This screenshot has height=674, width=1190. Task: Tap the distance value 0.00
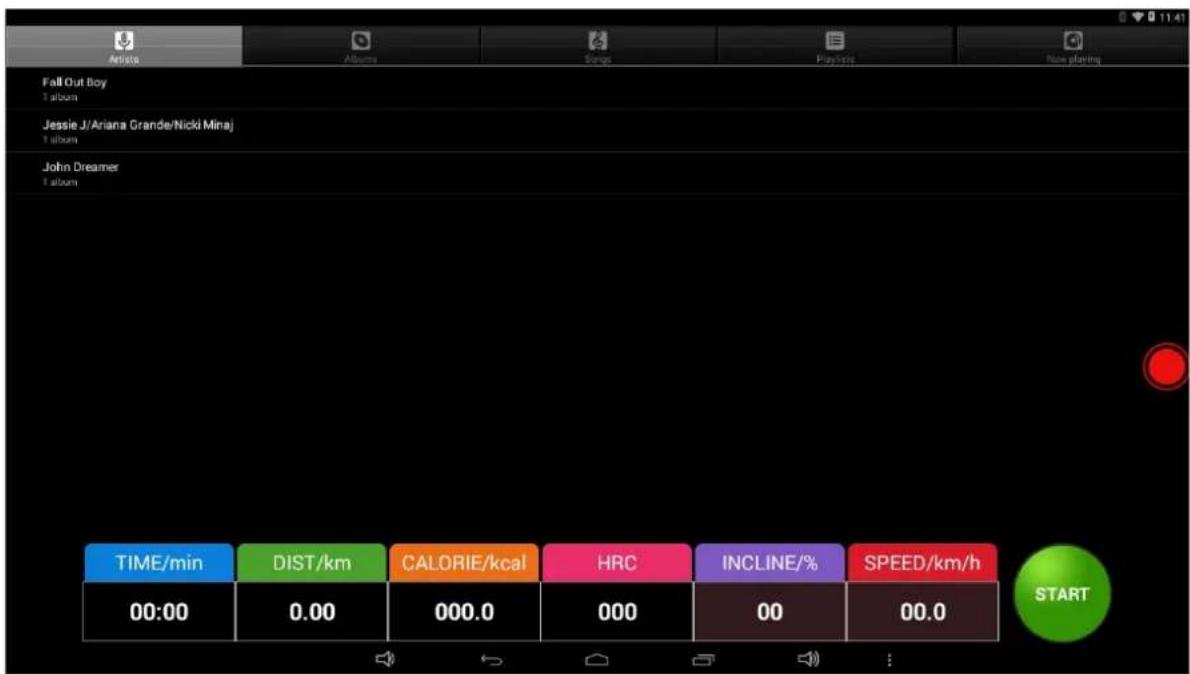pyautogui.click(x=312, y=612)
